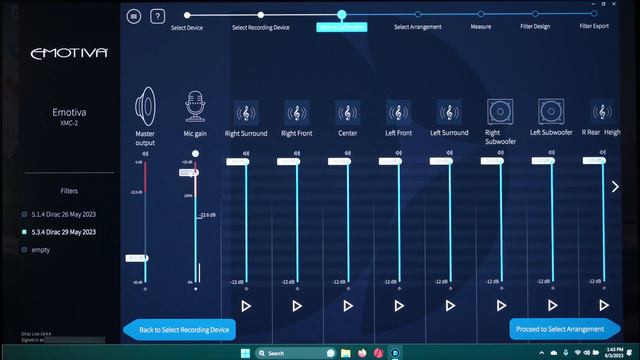The width and height of the screenshot is (640, 360).
Task: Play test signal for R Rear Height
Action: (604, 305)
